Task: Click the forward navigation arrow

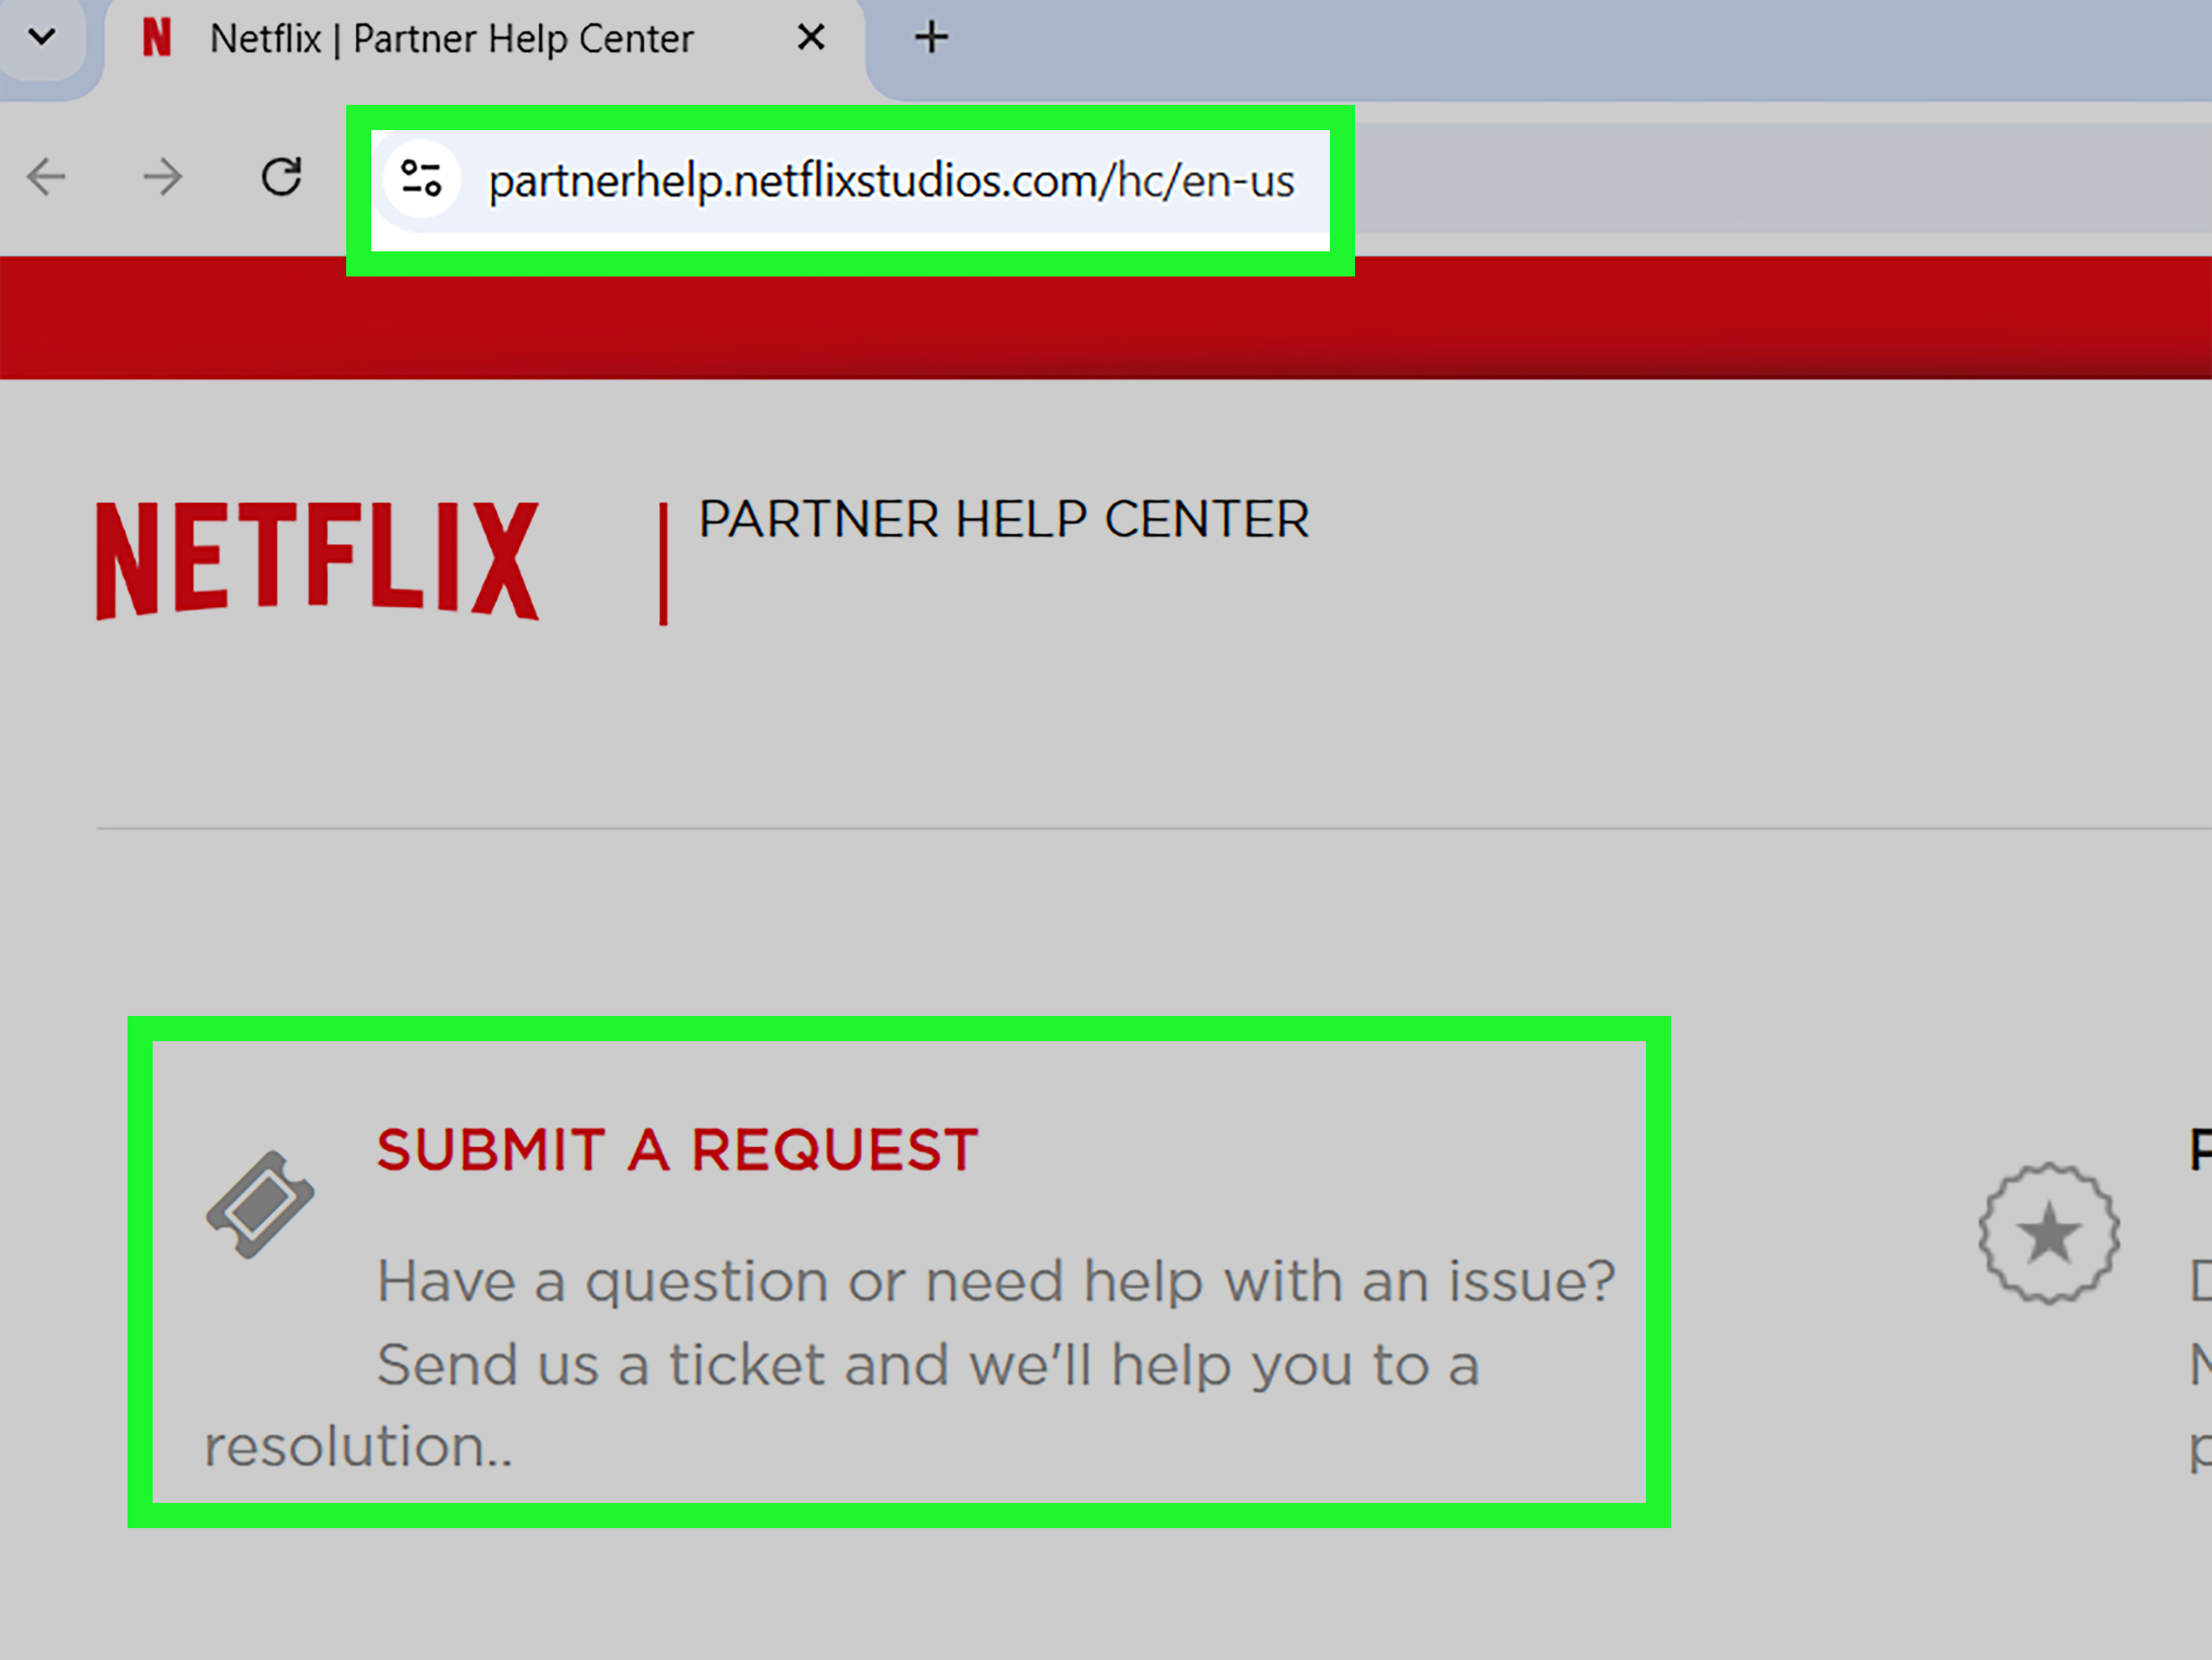Action: 162,177
